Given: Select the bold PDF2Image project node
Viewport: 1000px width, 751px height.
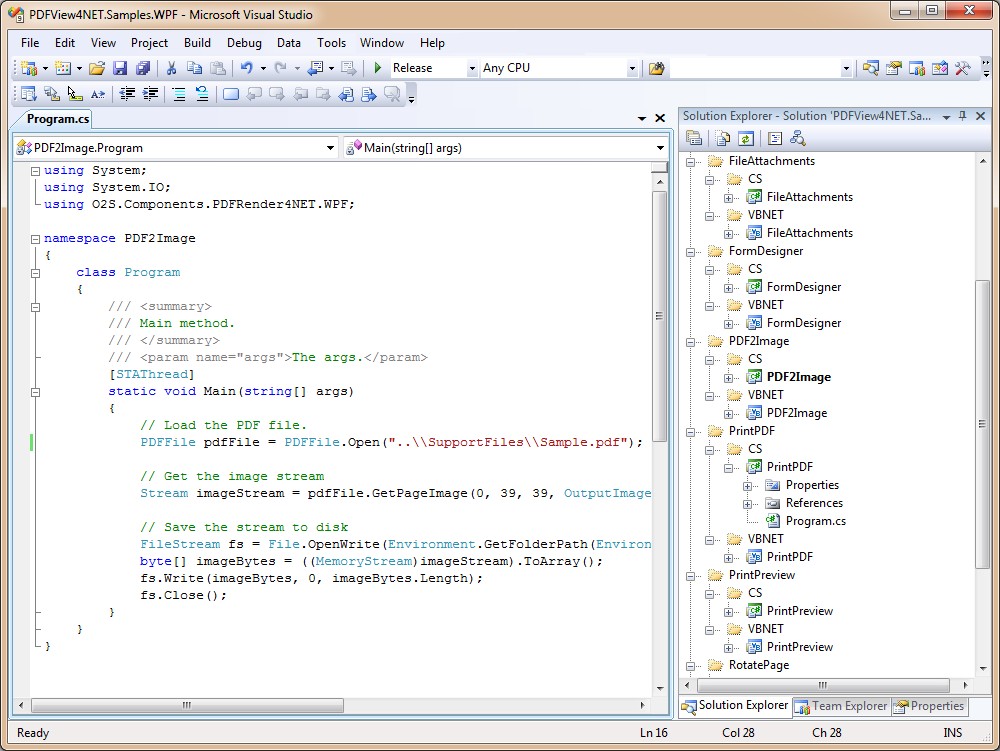Looking at the screenshot, I should point(798,377).
